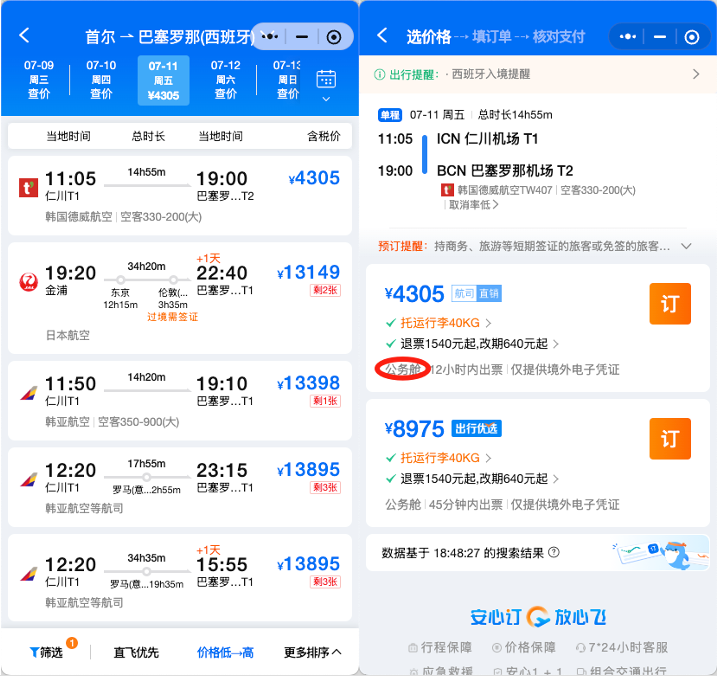
Task: Select date tab 07-12 周六
Action: pos(225,80)
